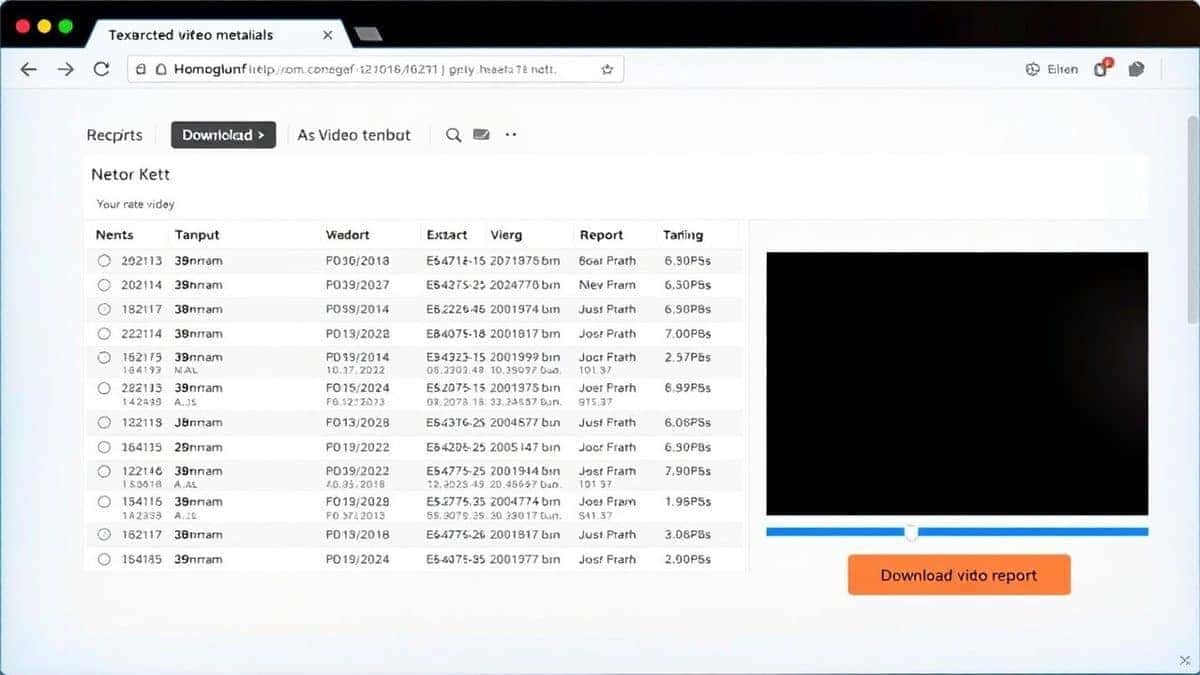Select the radio button for row 182117
The height and width of the screenshot is (675, 1200).
(104, 309)
